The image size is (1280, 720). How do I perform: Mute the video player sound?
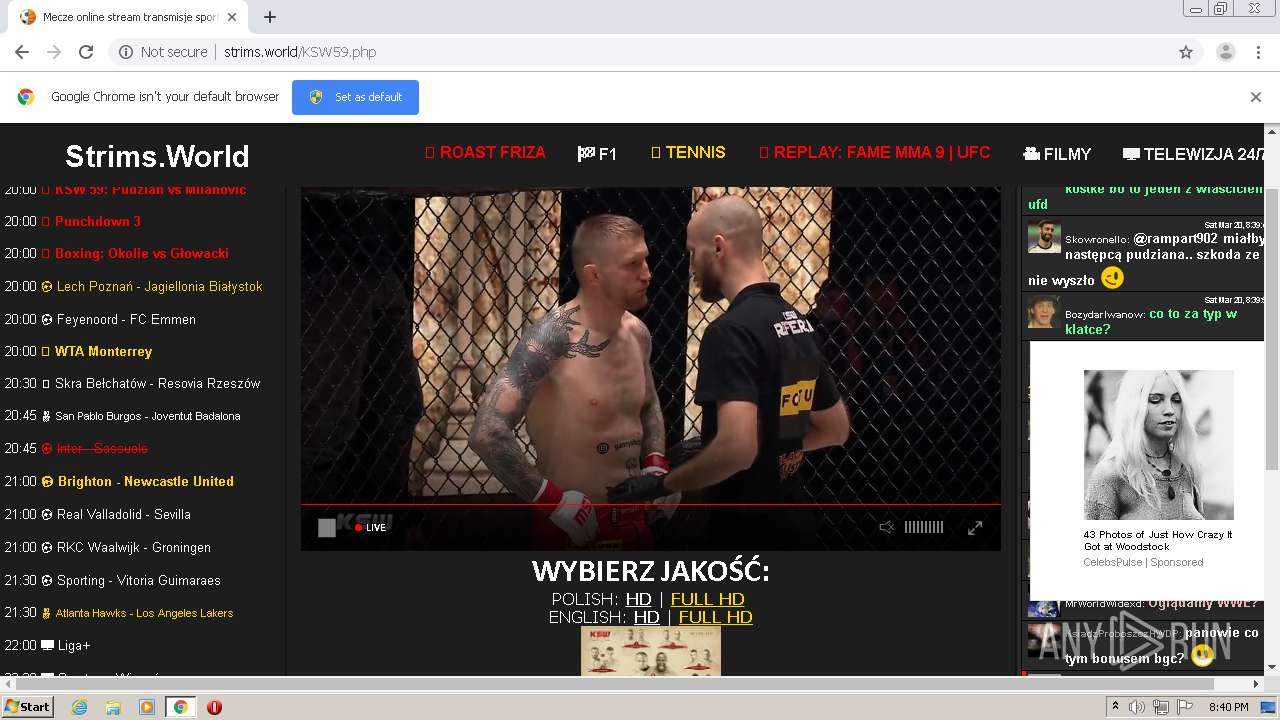click(886, 527)
